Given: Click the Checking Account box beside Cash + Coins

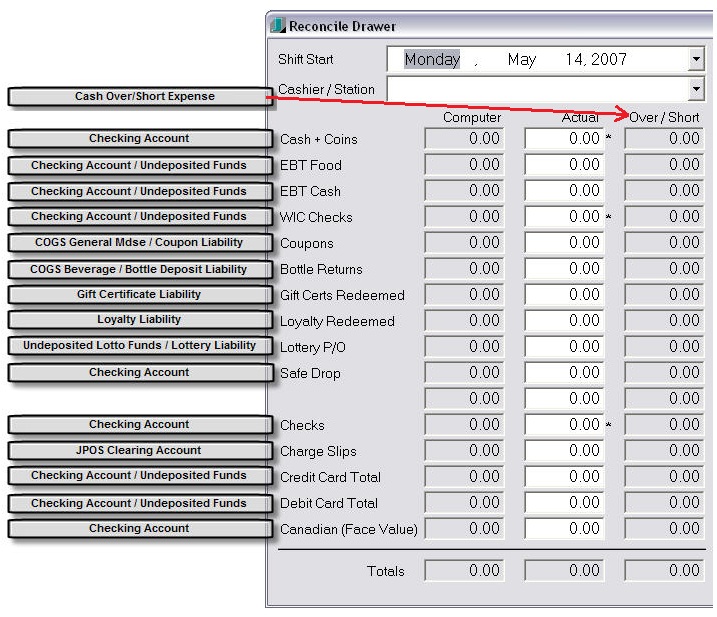Looking at the screenshot, I should pyautogui.click(x=140, y=138).
